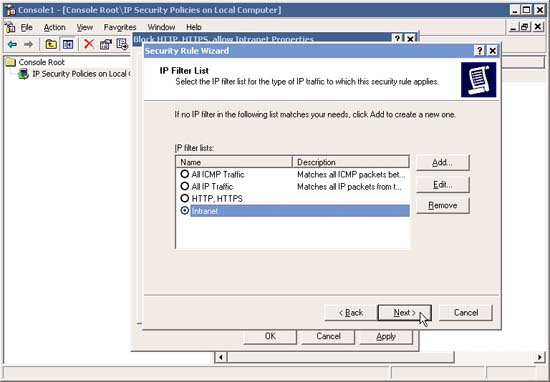This screenshot has width=550, height=382.
Task: Click the Remove filter list button
Action: coord(442,206)
